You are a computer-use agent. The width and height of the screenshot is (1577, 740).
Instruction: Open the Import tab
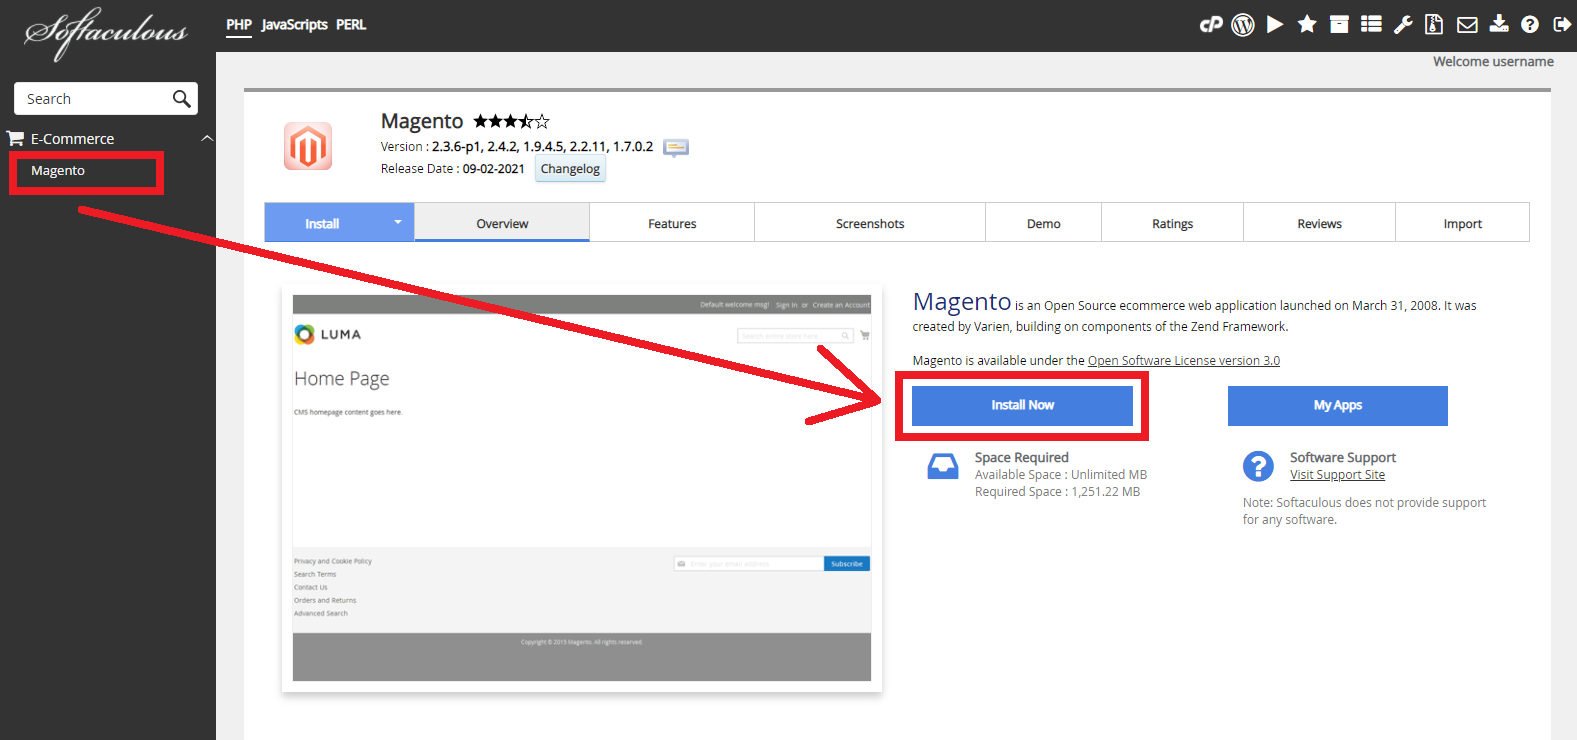pyautogui.click(x=1463, y=223)
